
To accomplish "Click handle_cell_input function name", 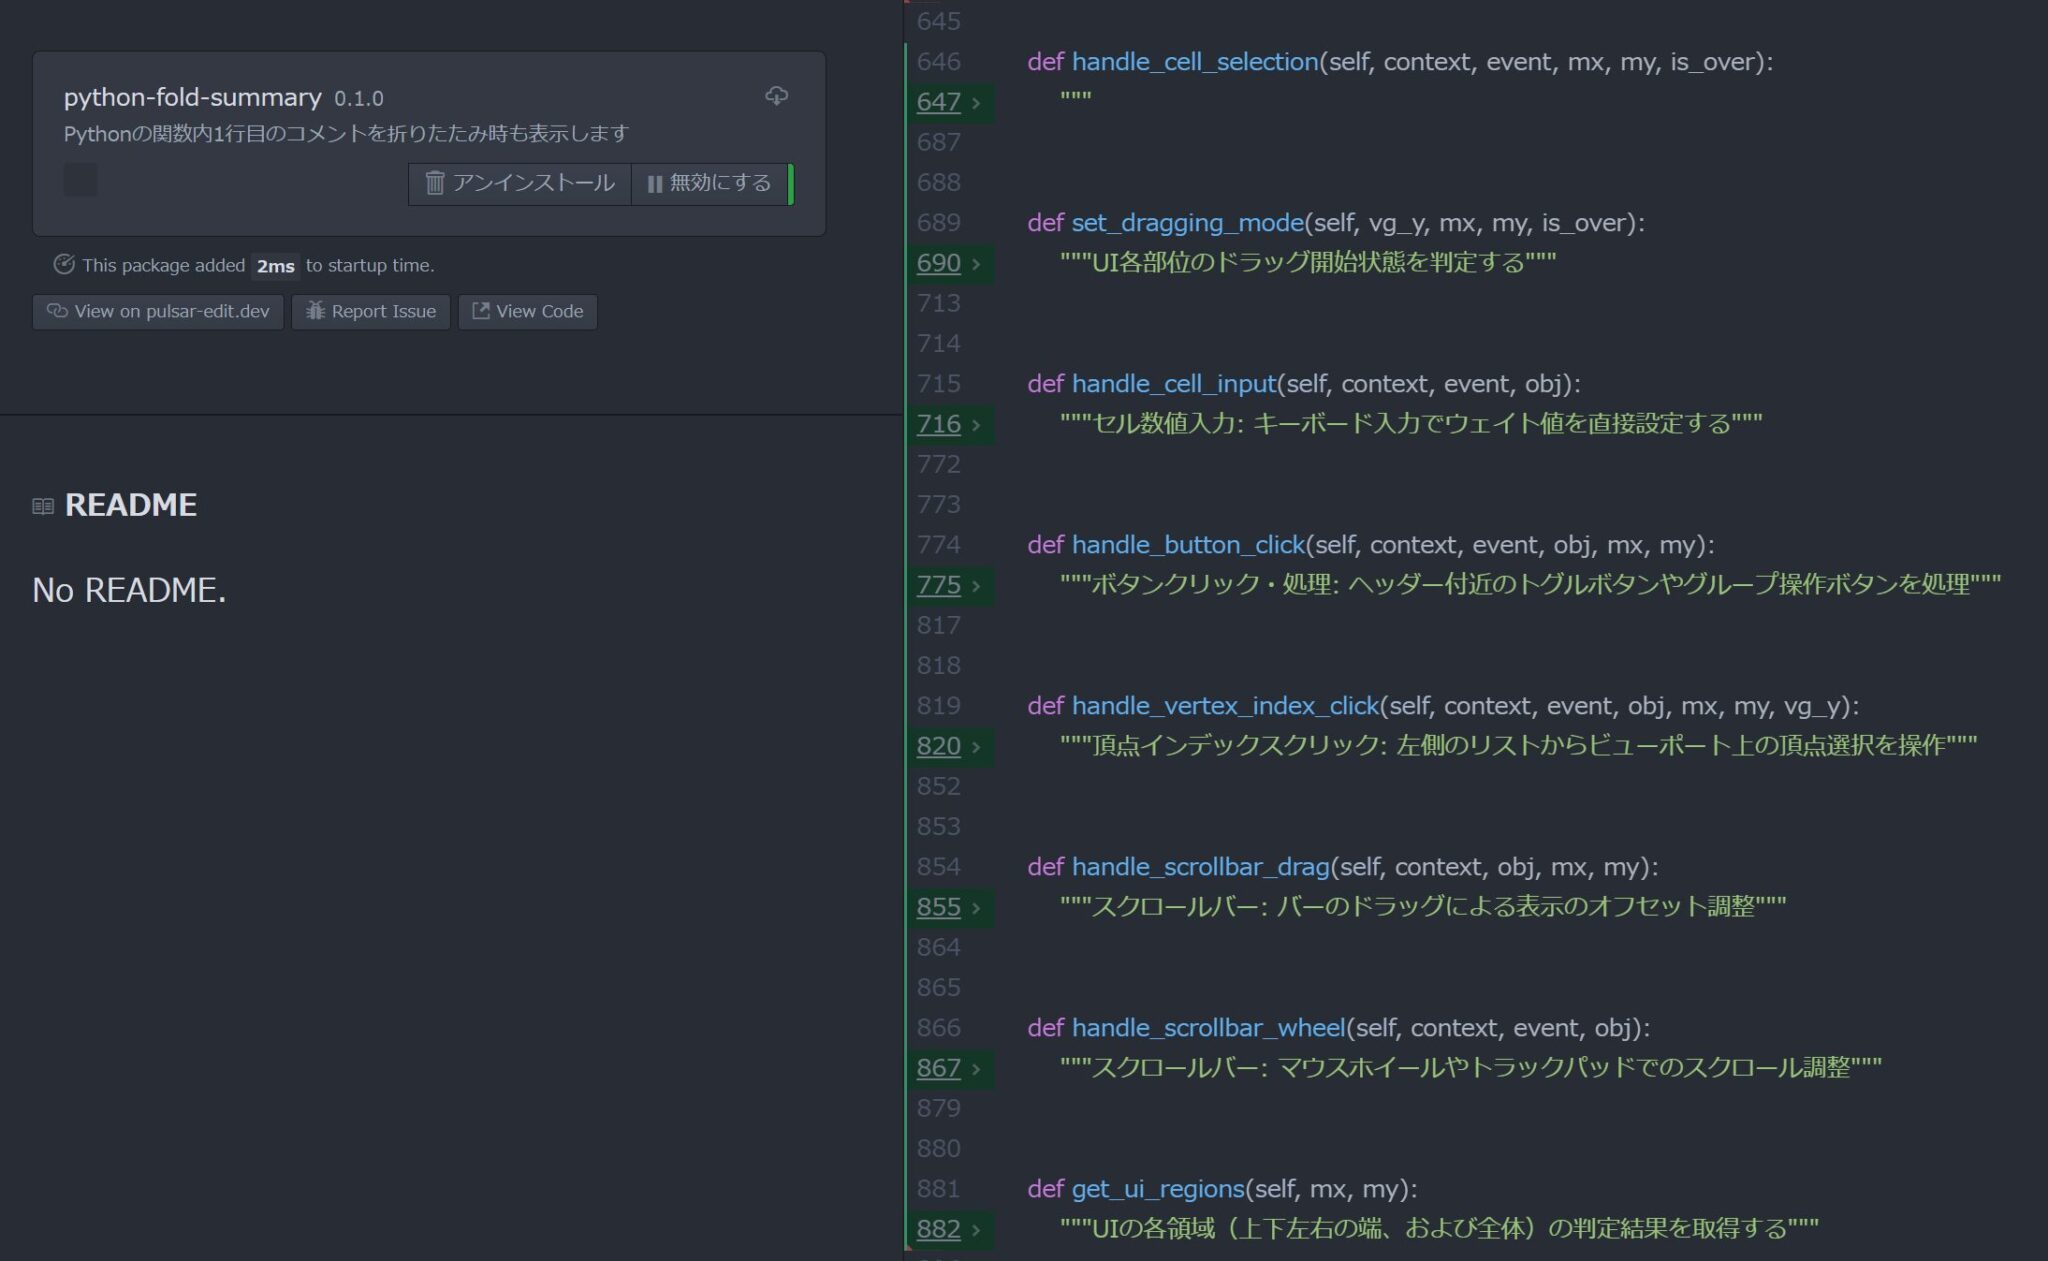I will 1174,384.
